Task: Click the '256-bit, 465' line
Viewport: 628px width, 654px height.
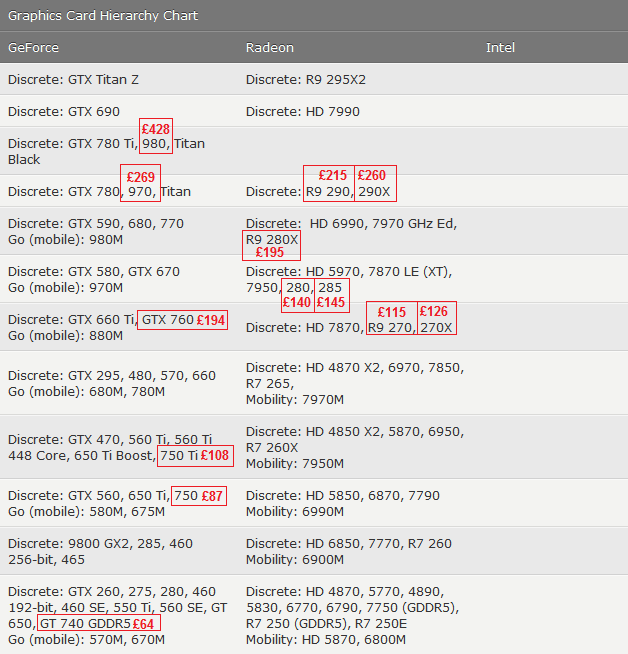Action: 46,559
